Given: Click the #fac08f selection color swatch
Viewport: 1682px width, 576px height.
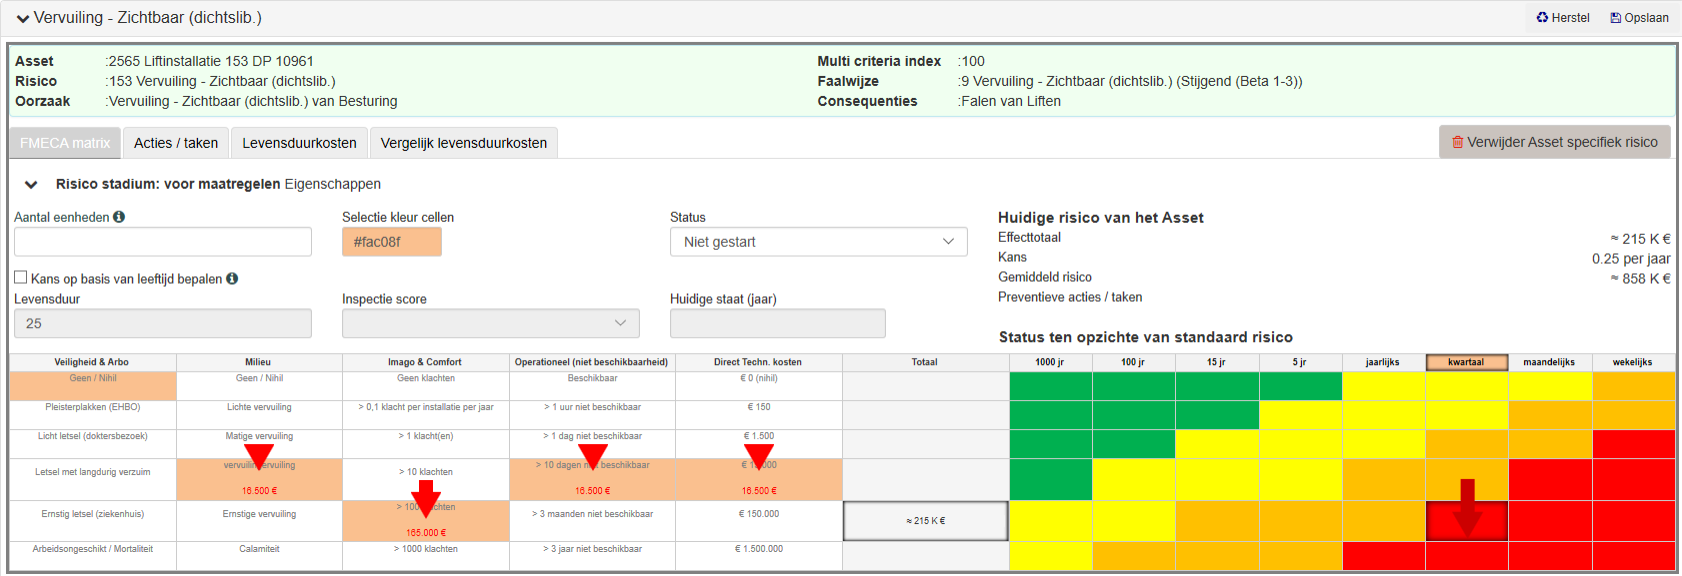Looking at the screenshot, I should pos(392,242).
